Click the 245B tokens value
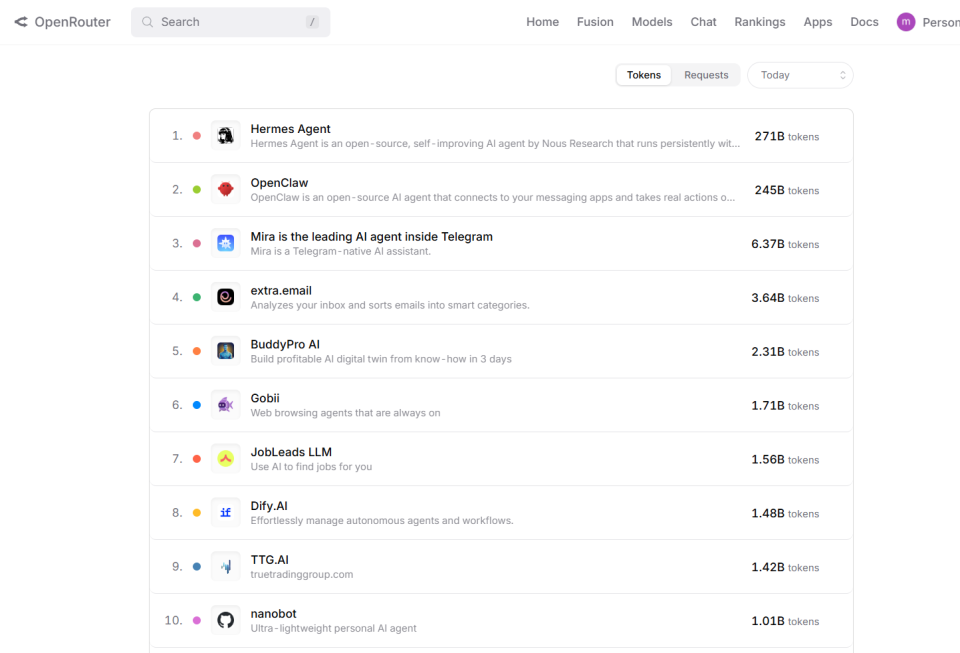 [x=787, y=190]
